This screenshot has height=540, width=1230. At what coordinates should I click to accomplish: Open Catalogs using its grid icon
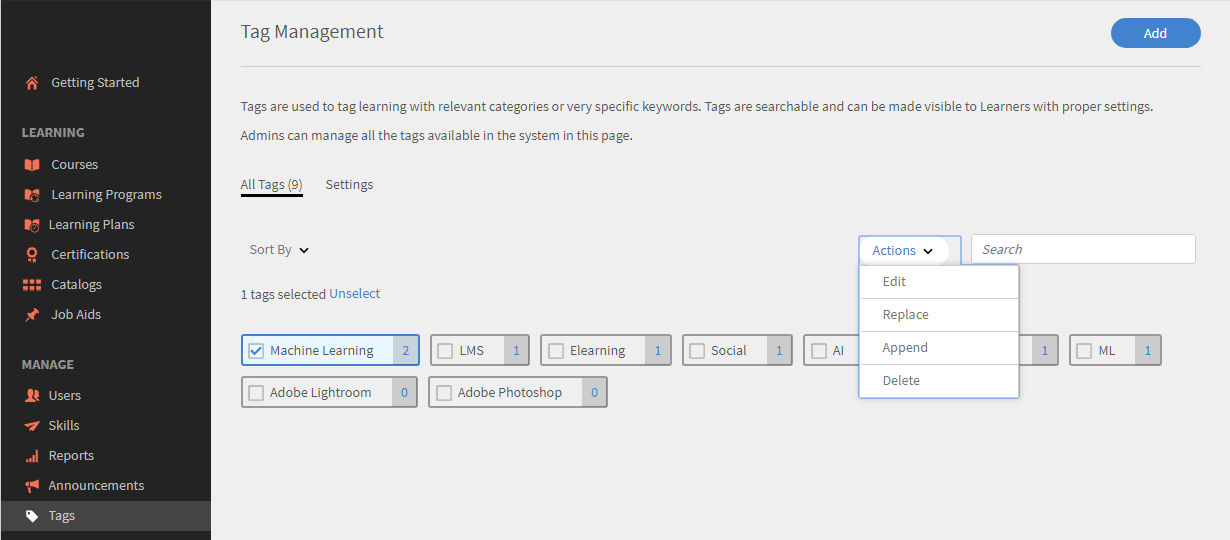pos(32,285)
